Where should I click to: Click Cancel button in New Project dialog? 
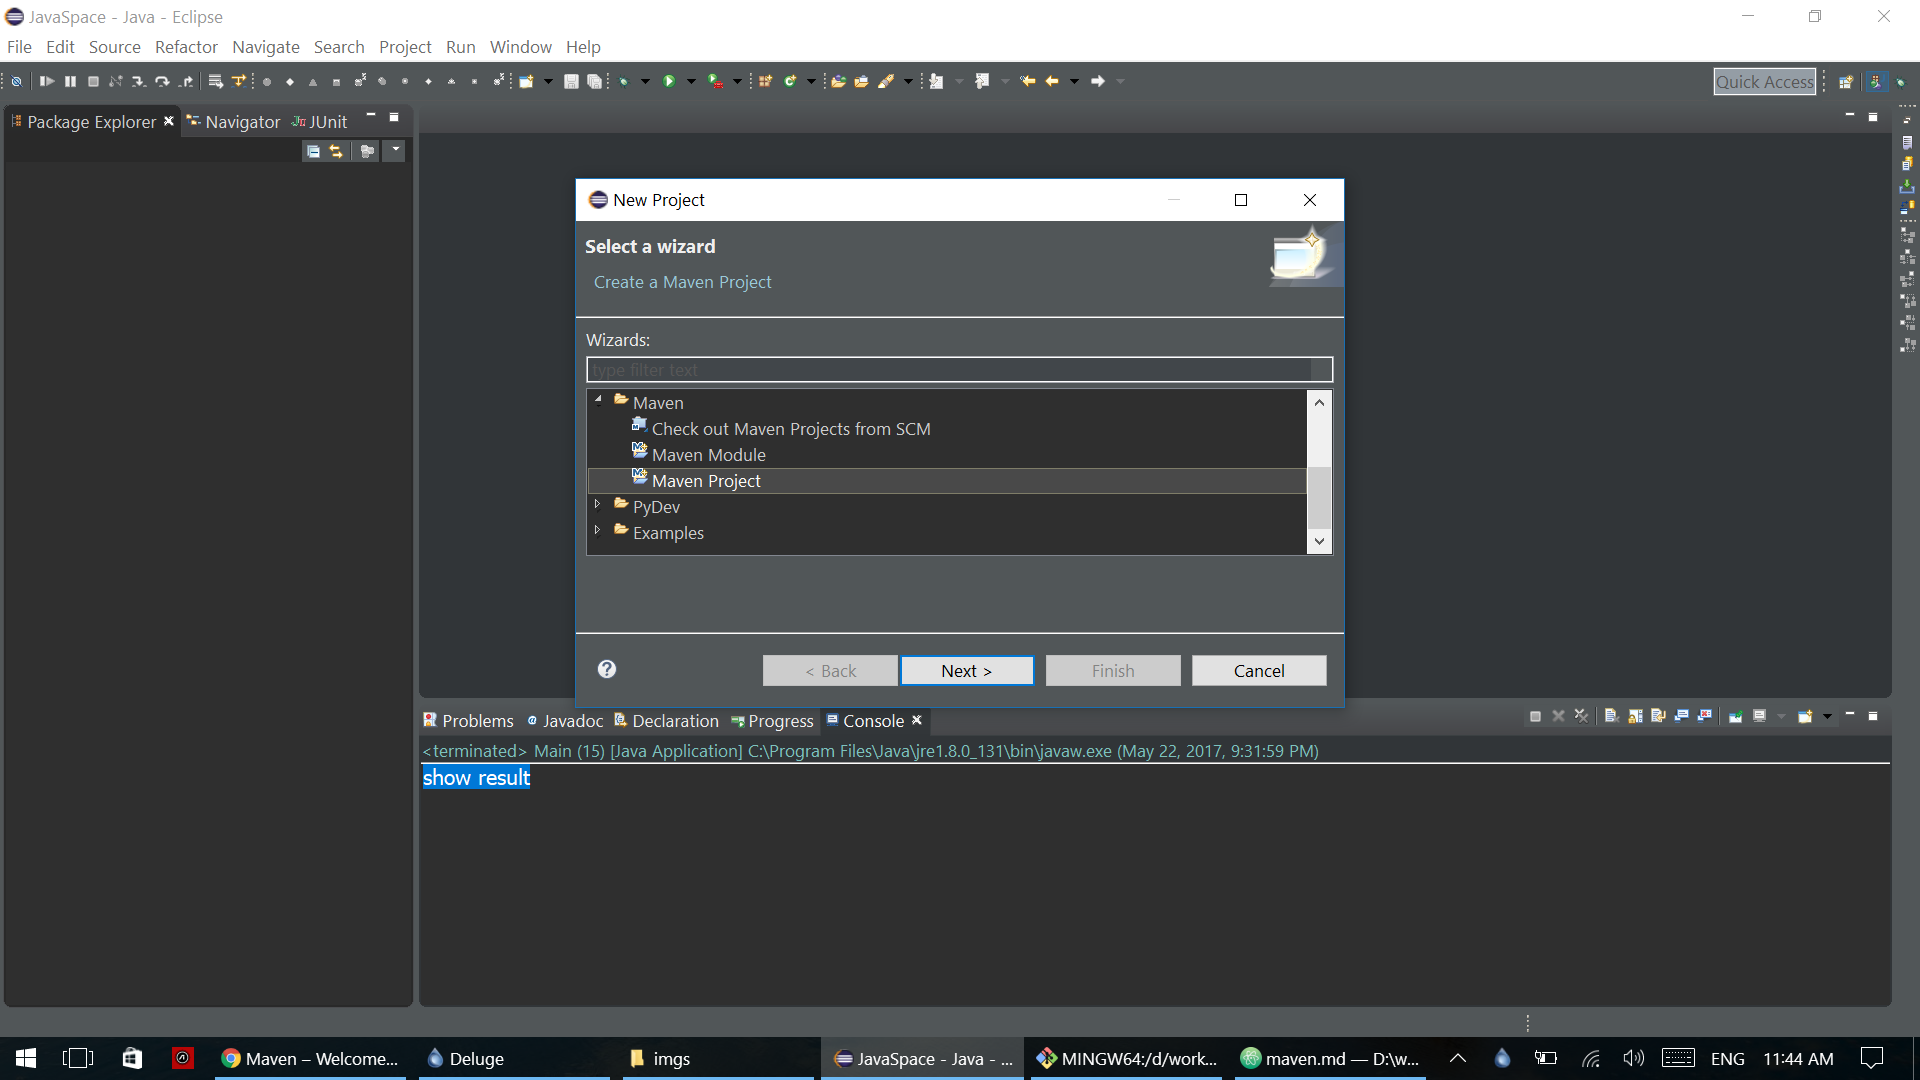click(1259, 671)
